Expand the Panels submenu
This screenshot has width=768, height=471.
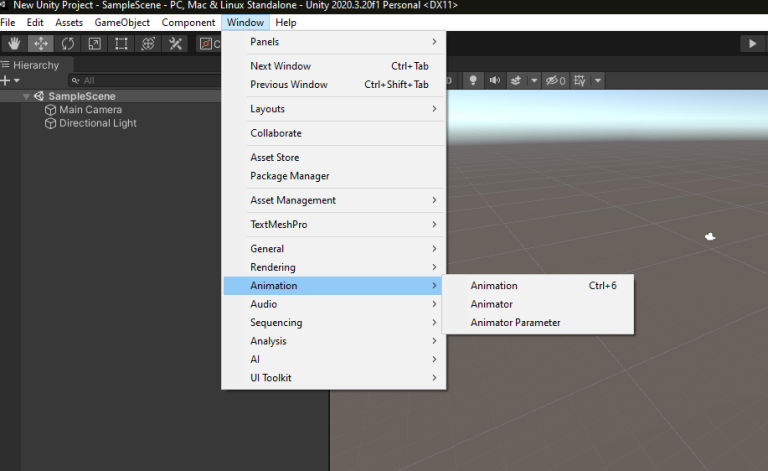(334, 42)
